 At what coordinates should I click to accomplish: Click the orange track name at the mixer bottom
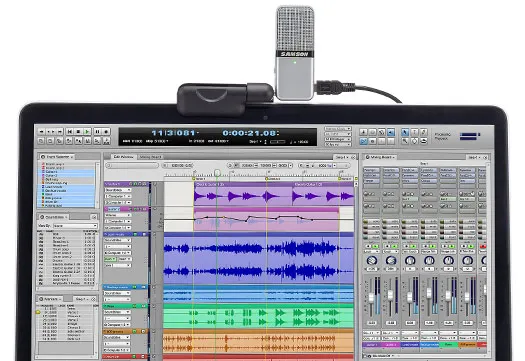[467, 345]
